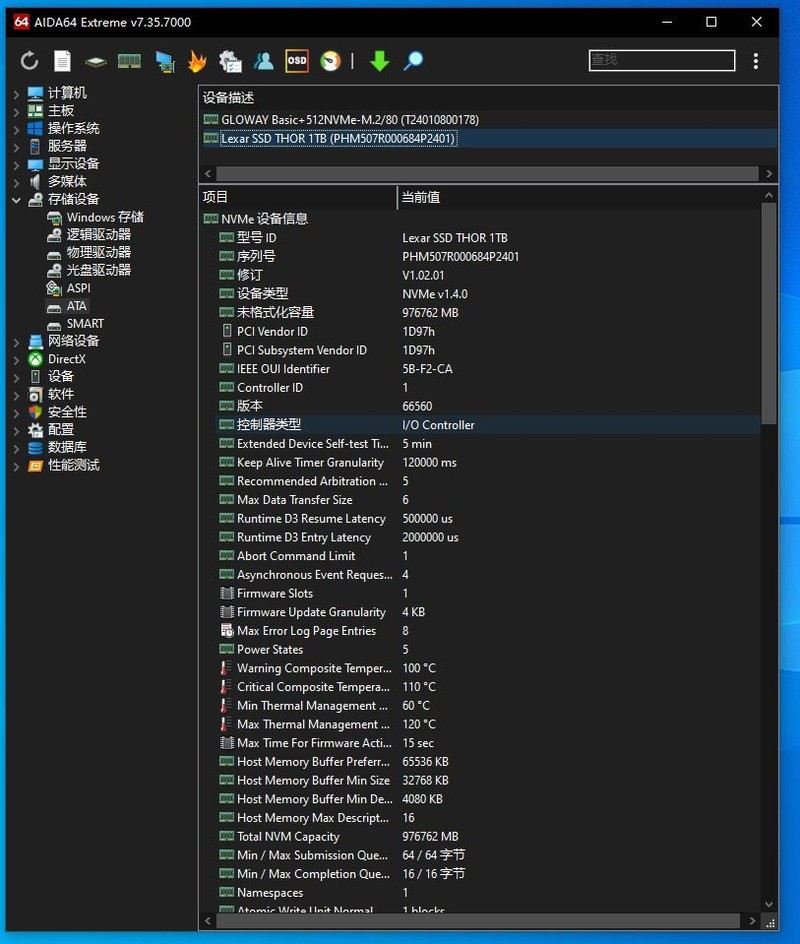
Task: Click the search input field at top right
Action: (x=660, y=60)
